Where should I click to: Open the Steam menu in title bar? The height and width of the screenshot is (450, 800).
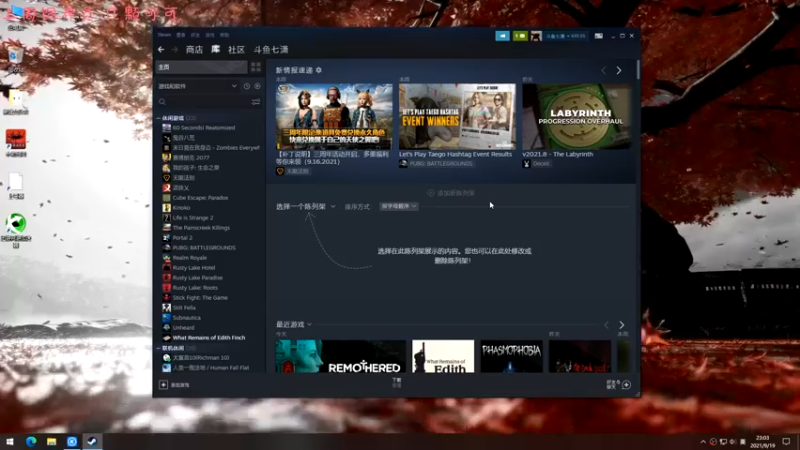(x=164, y=35)
